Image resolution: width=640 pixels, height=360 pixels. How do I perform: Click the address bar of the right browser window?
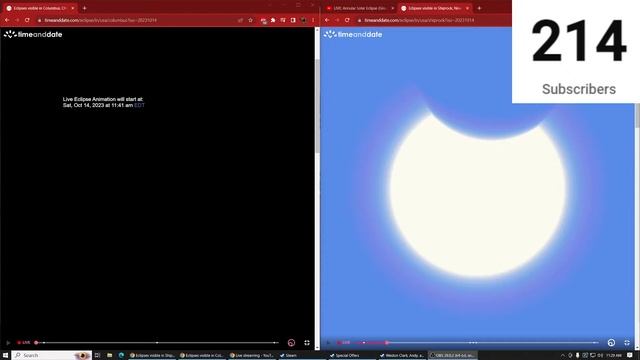coord(433,20)
